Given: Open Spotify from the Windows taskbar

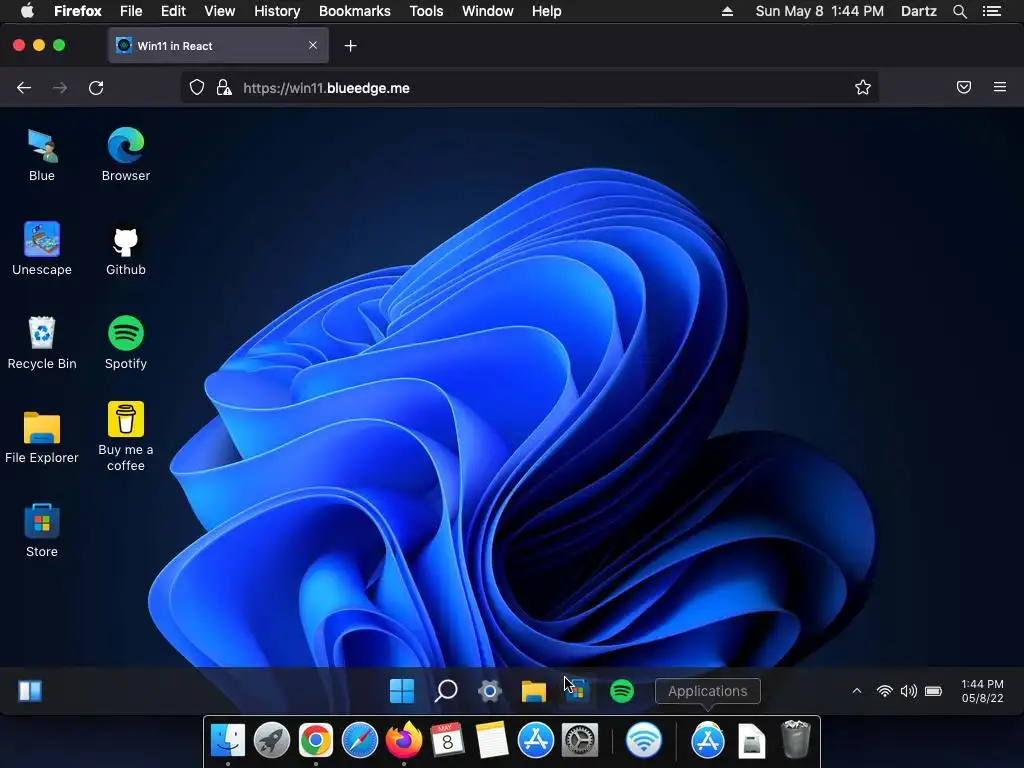Looking at the screenshot, I should tap(622, 691).
